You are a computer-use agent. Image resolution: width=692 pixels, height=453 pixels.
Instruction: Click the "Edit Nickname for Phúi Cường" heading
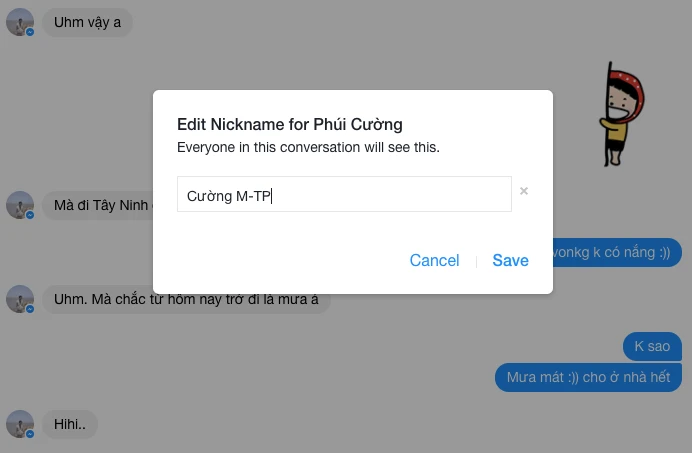click(x=290, y=125)
